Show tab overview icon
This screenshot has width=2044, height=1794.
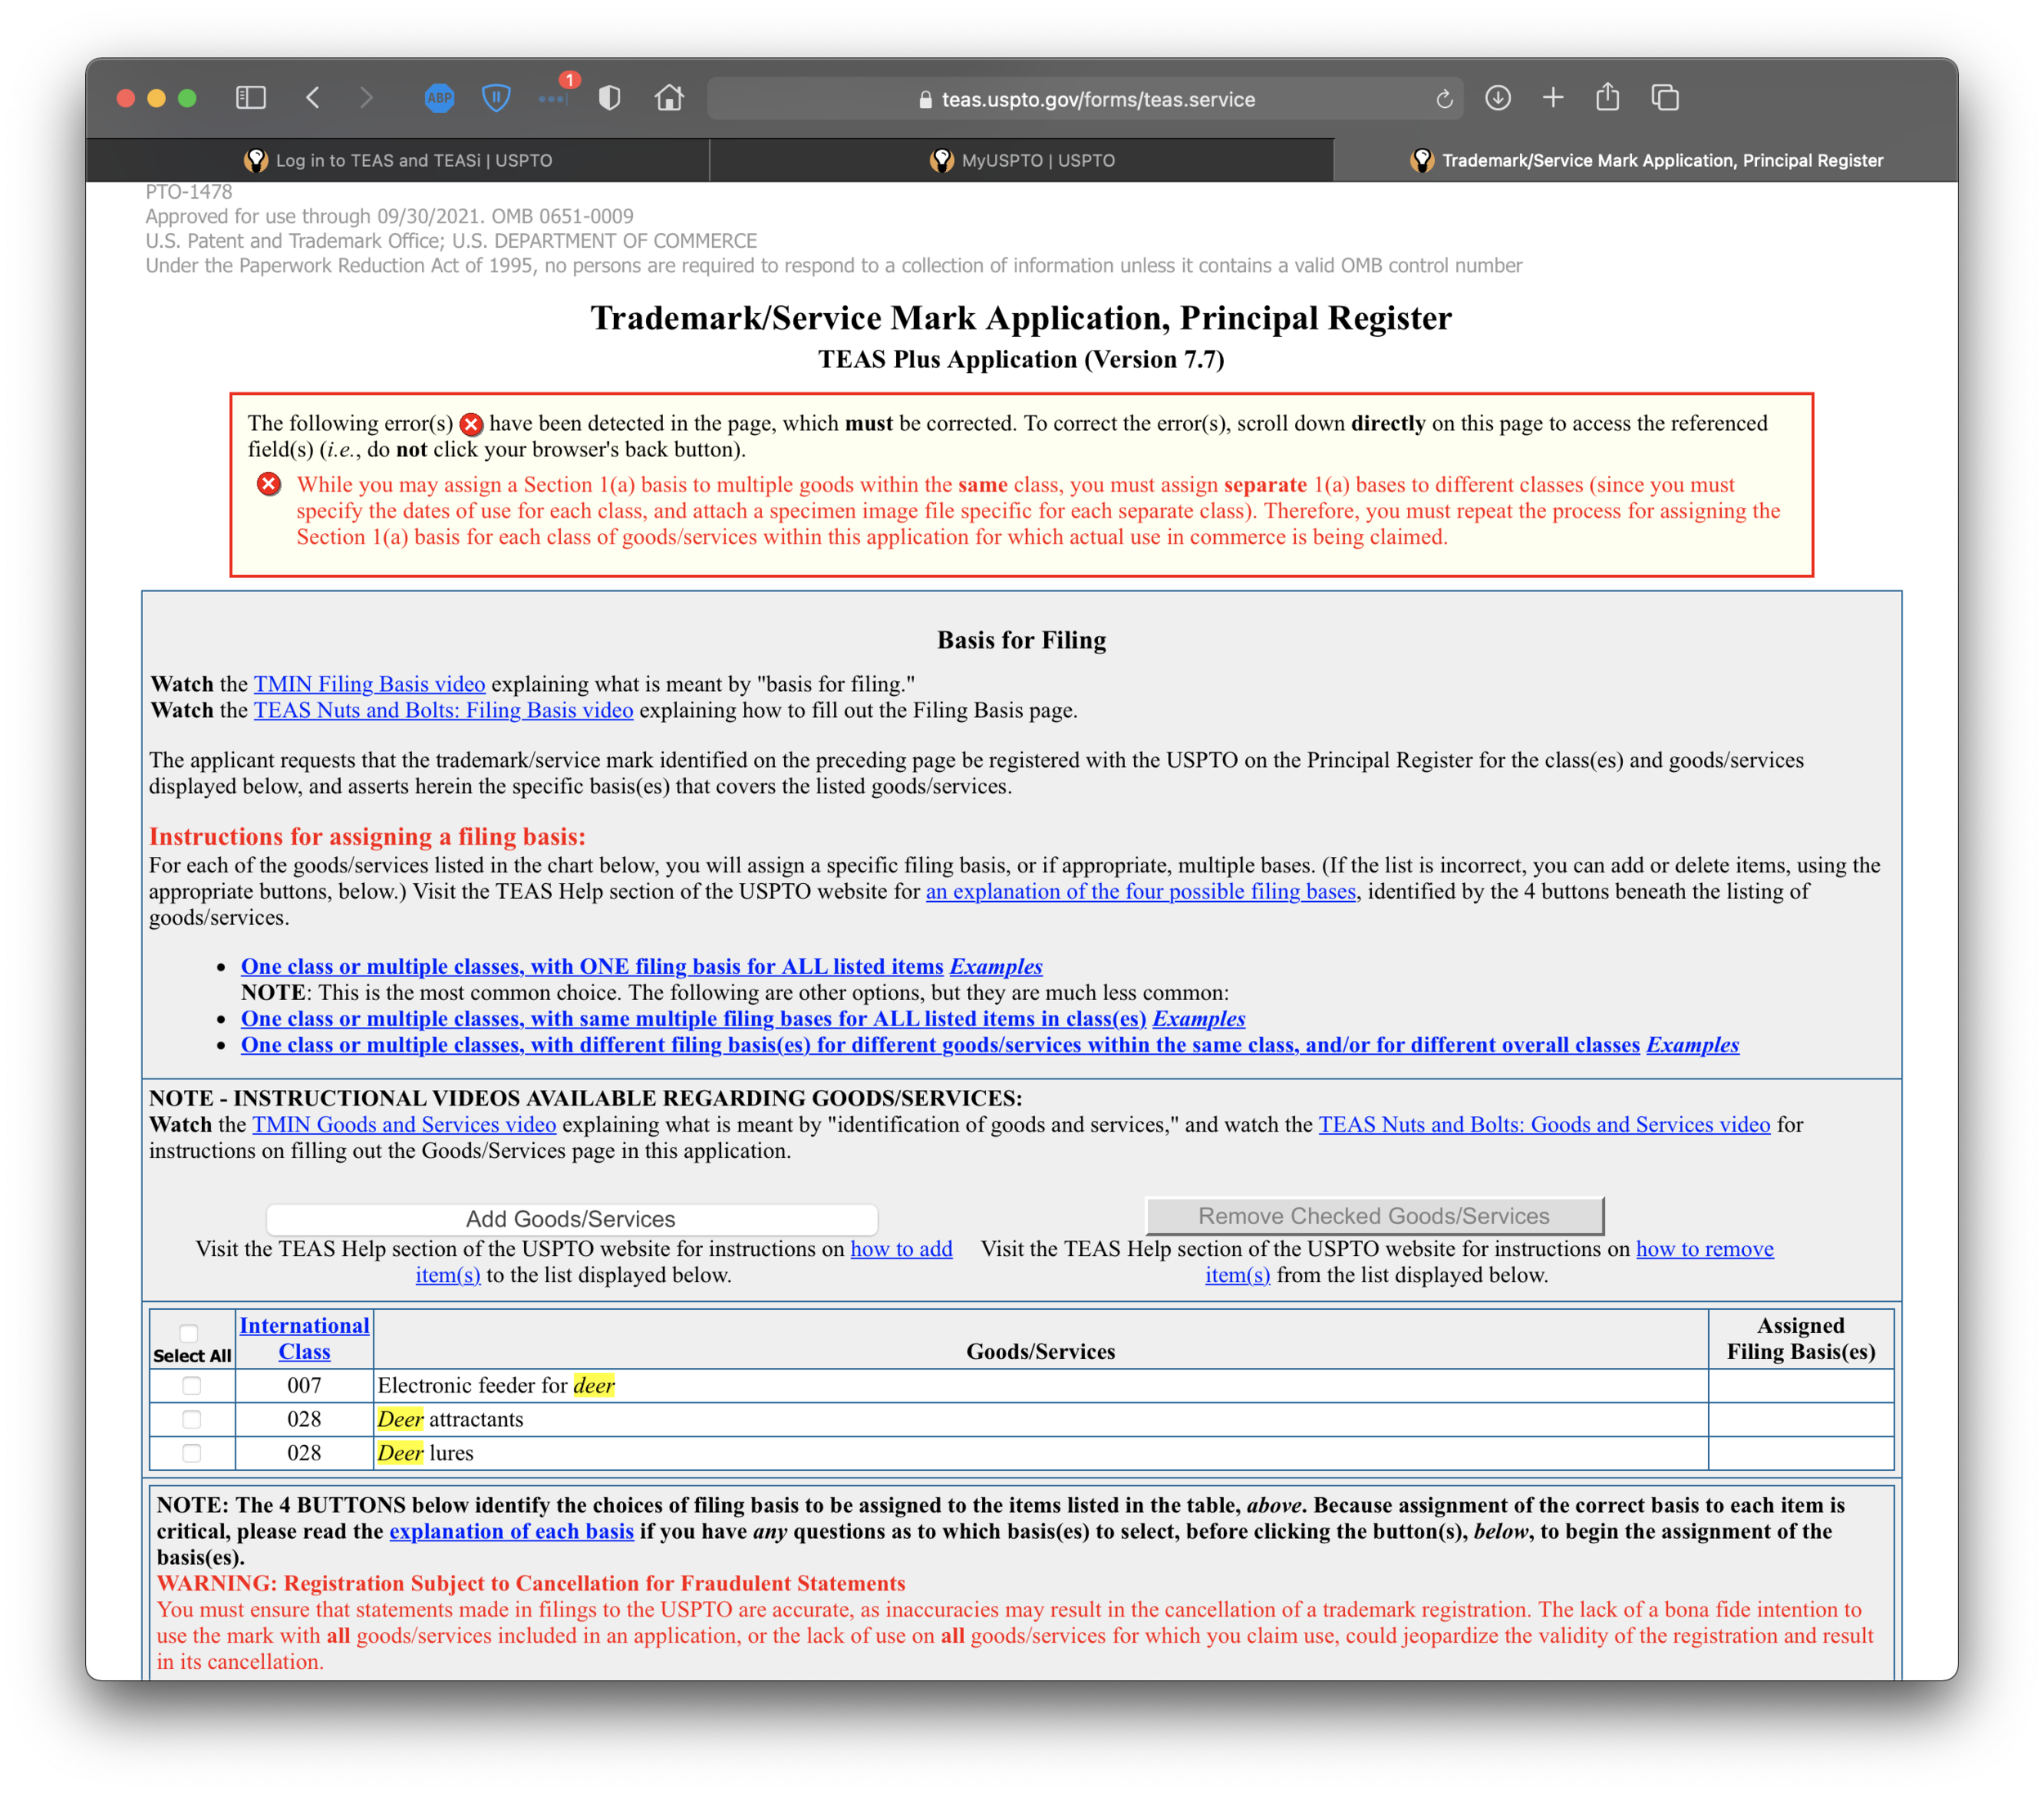1665,98
